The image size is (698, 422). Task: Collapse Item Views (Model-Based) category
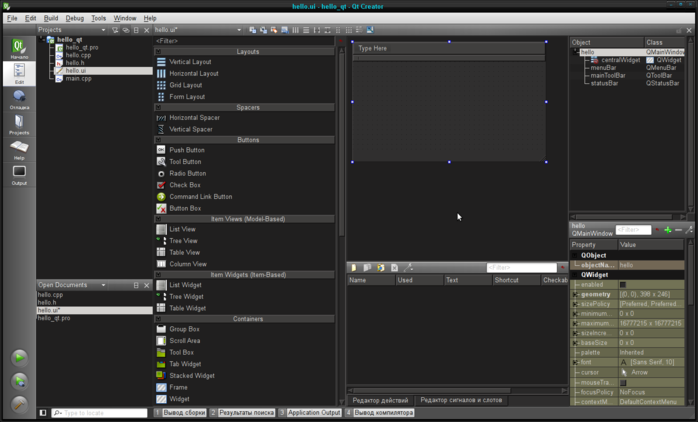point(158,219)
